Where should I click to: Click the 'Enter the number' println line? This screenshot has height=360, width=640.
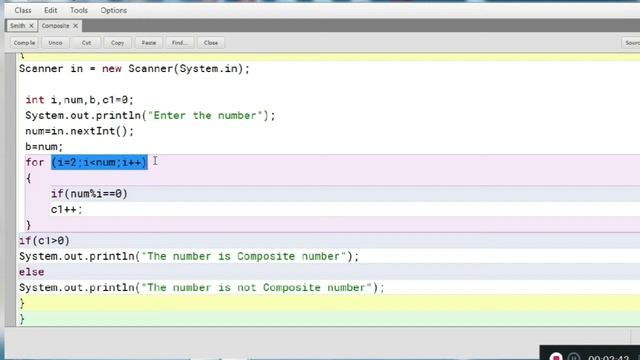tap(150, 116)
